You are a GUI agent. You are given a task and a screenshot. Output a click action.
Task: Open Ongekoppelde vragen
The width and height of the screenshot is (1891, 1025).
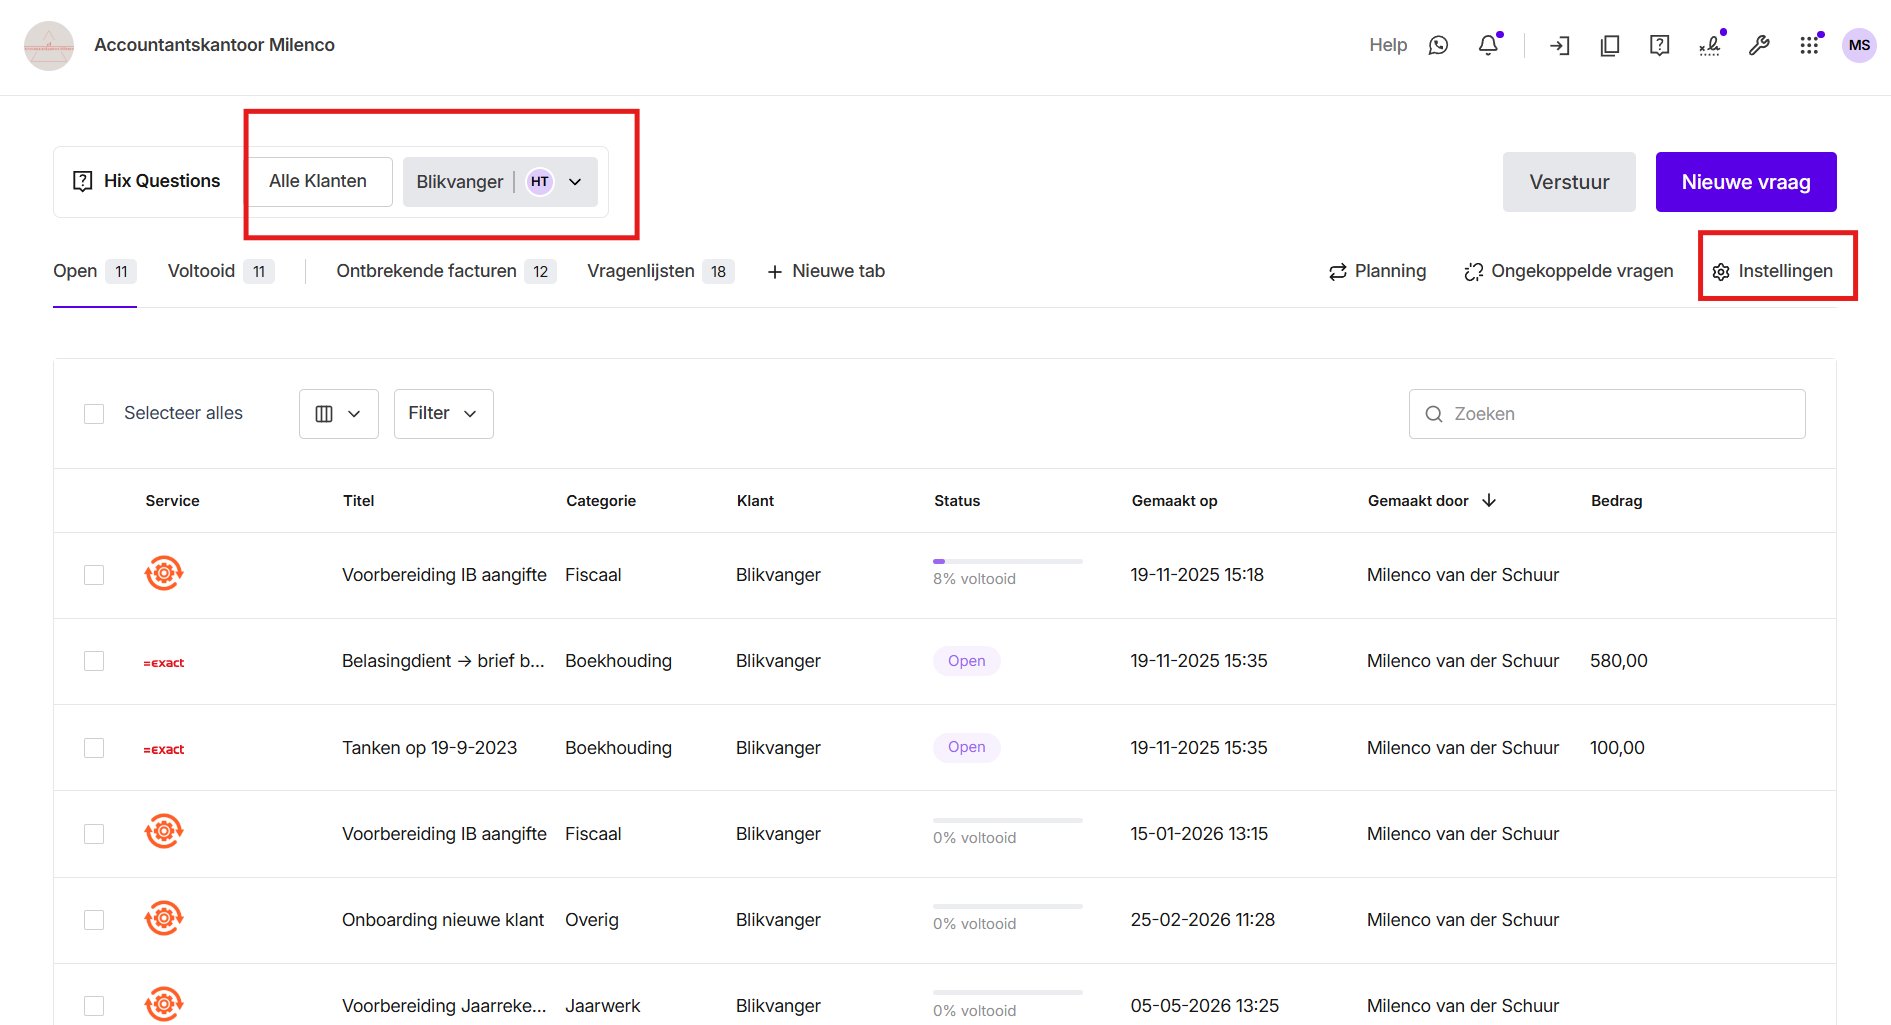[x=1568, y=271]
